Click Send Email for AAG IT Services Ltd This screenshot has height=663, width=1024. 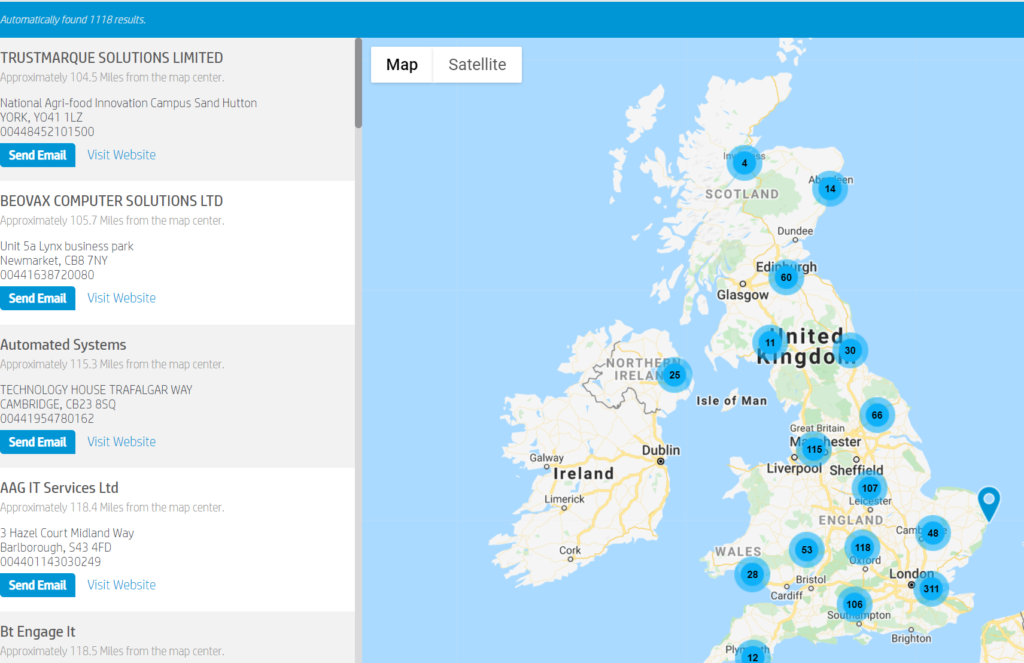pyautogui.click(x=37, y=584)
